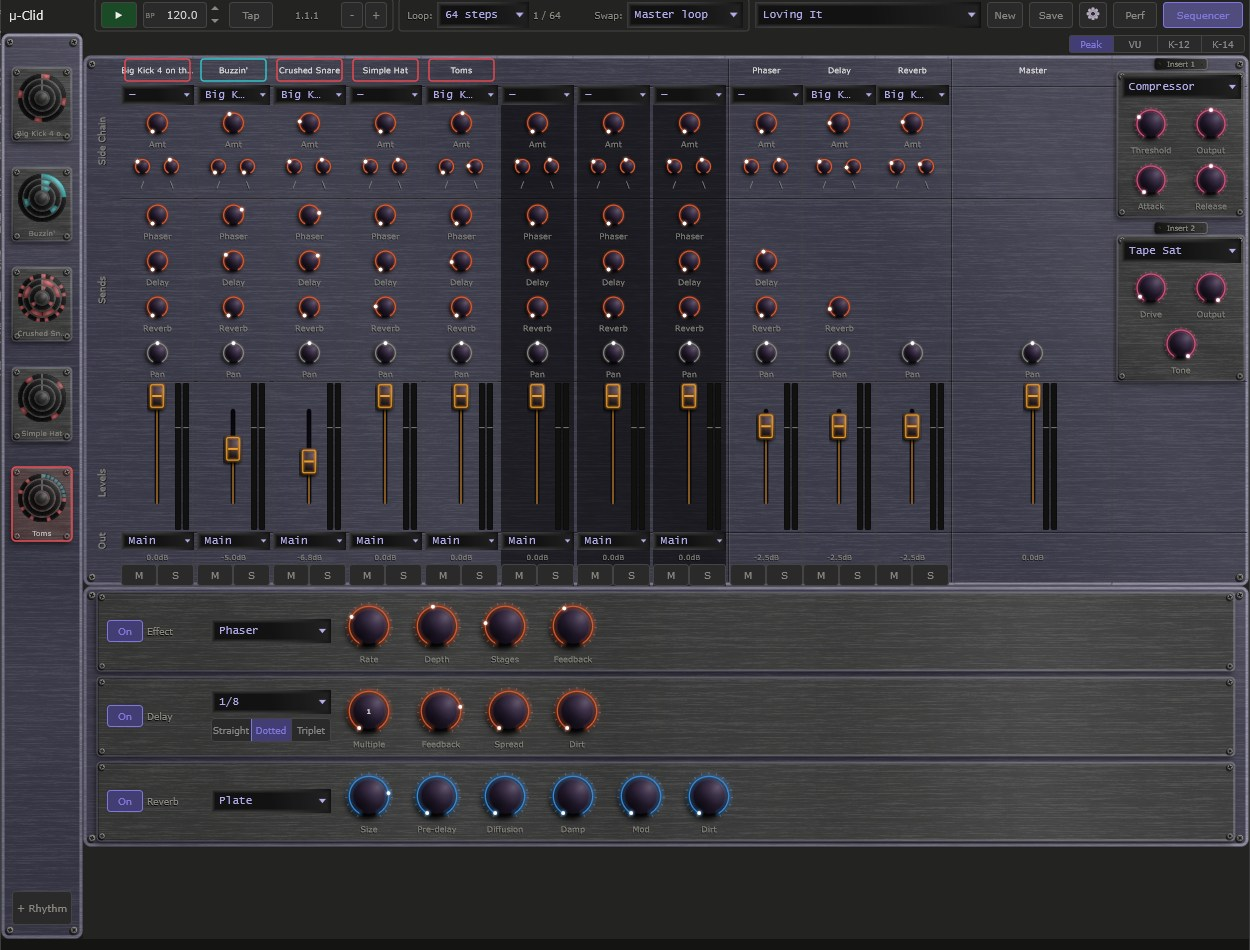Viewport: 1250px width, 950px height.
Task: Switch meter mode to K-12 tab
Action: pos(1179,44)
